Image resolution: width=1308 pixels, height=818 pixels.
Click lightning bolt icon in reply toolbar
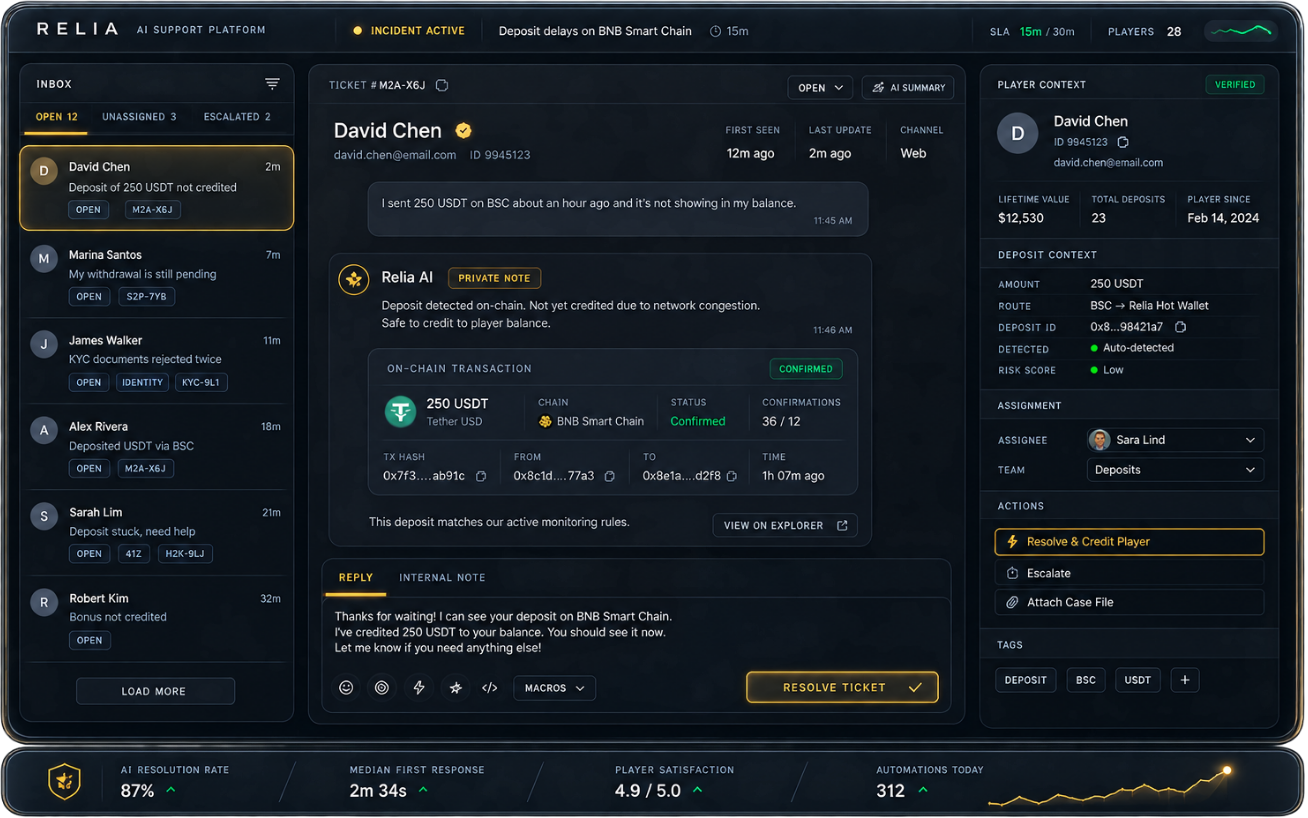pyautogui.click(x=419, y=688)
